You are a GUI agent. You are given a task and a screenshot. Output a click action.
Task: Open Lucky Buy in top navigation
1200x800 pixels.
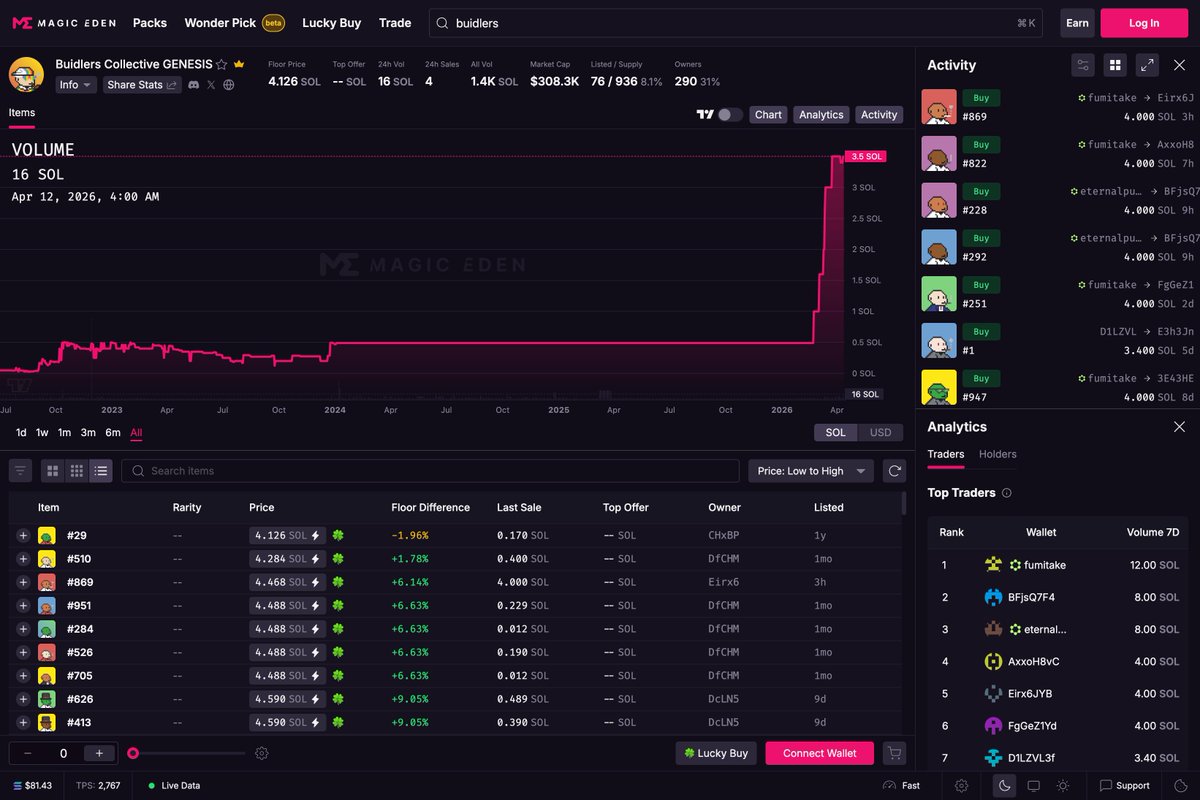(x=331, y=23)
